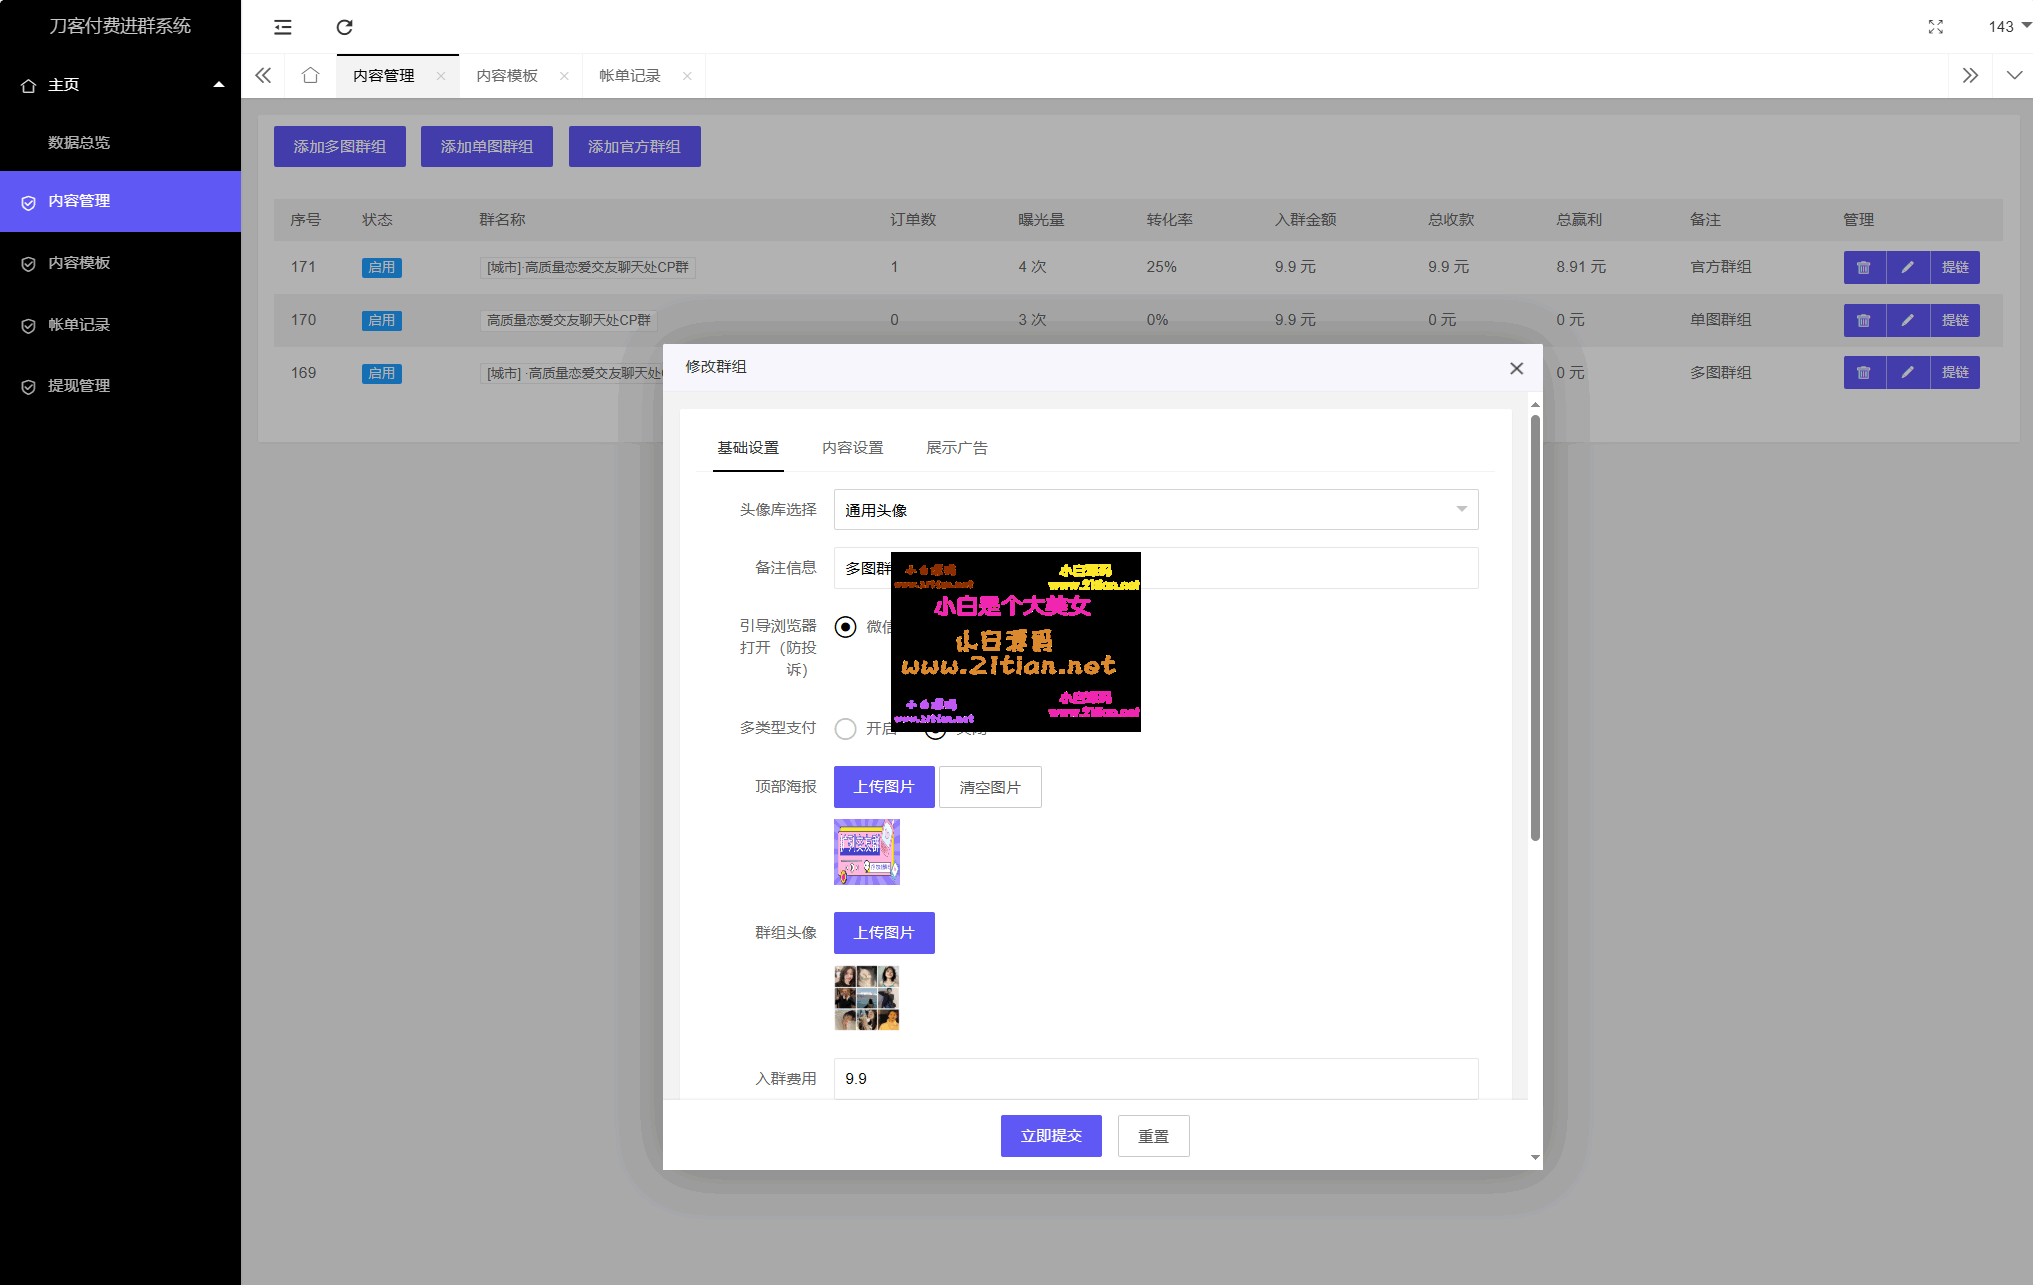Click the 入群费用 input field
This screenshot has width=2033, height=1285.
point(1155,1078)
